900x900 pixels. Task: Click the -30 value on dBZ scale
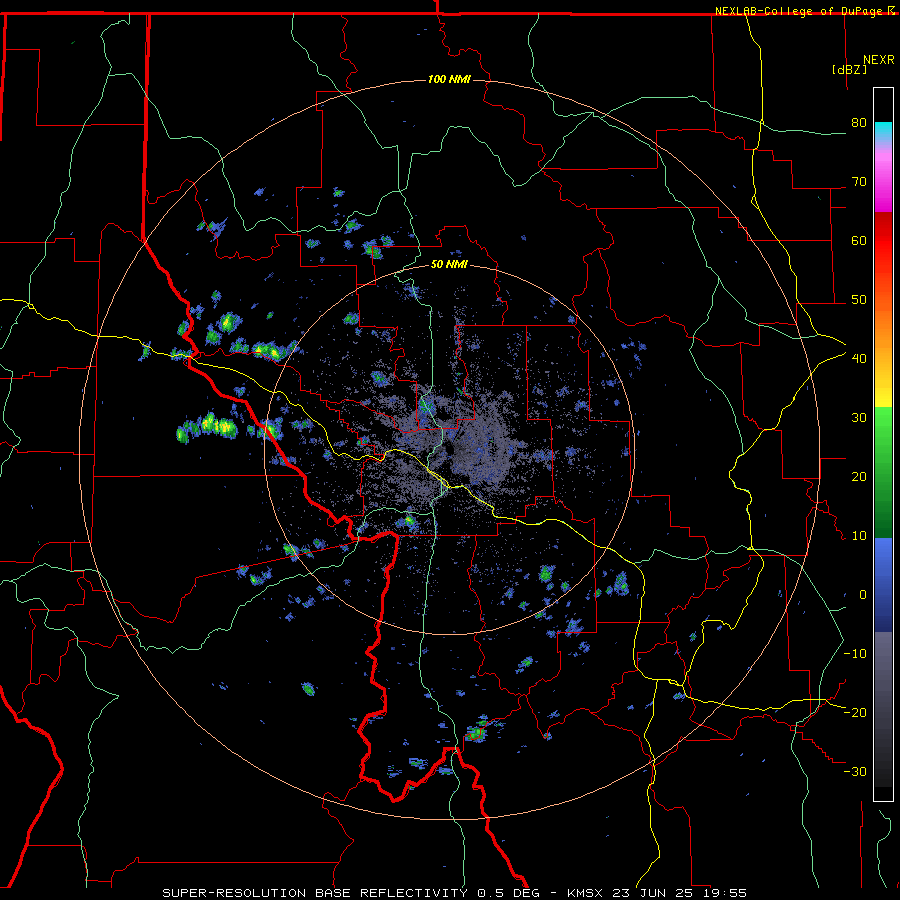pos(855,772)
